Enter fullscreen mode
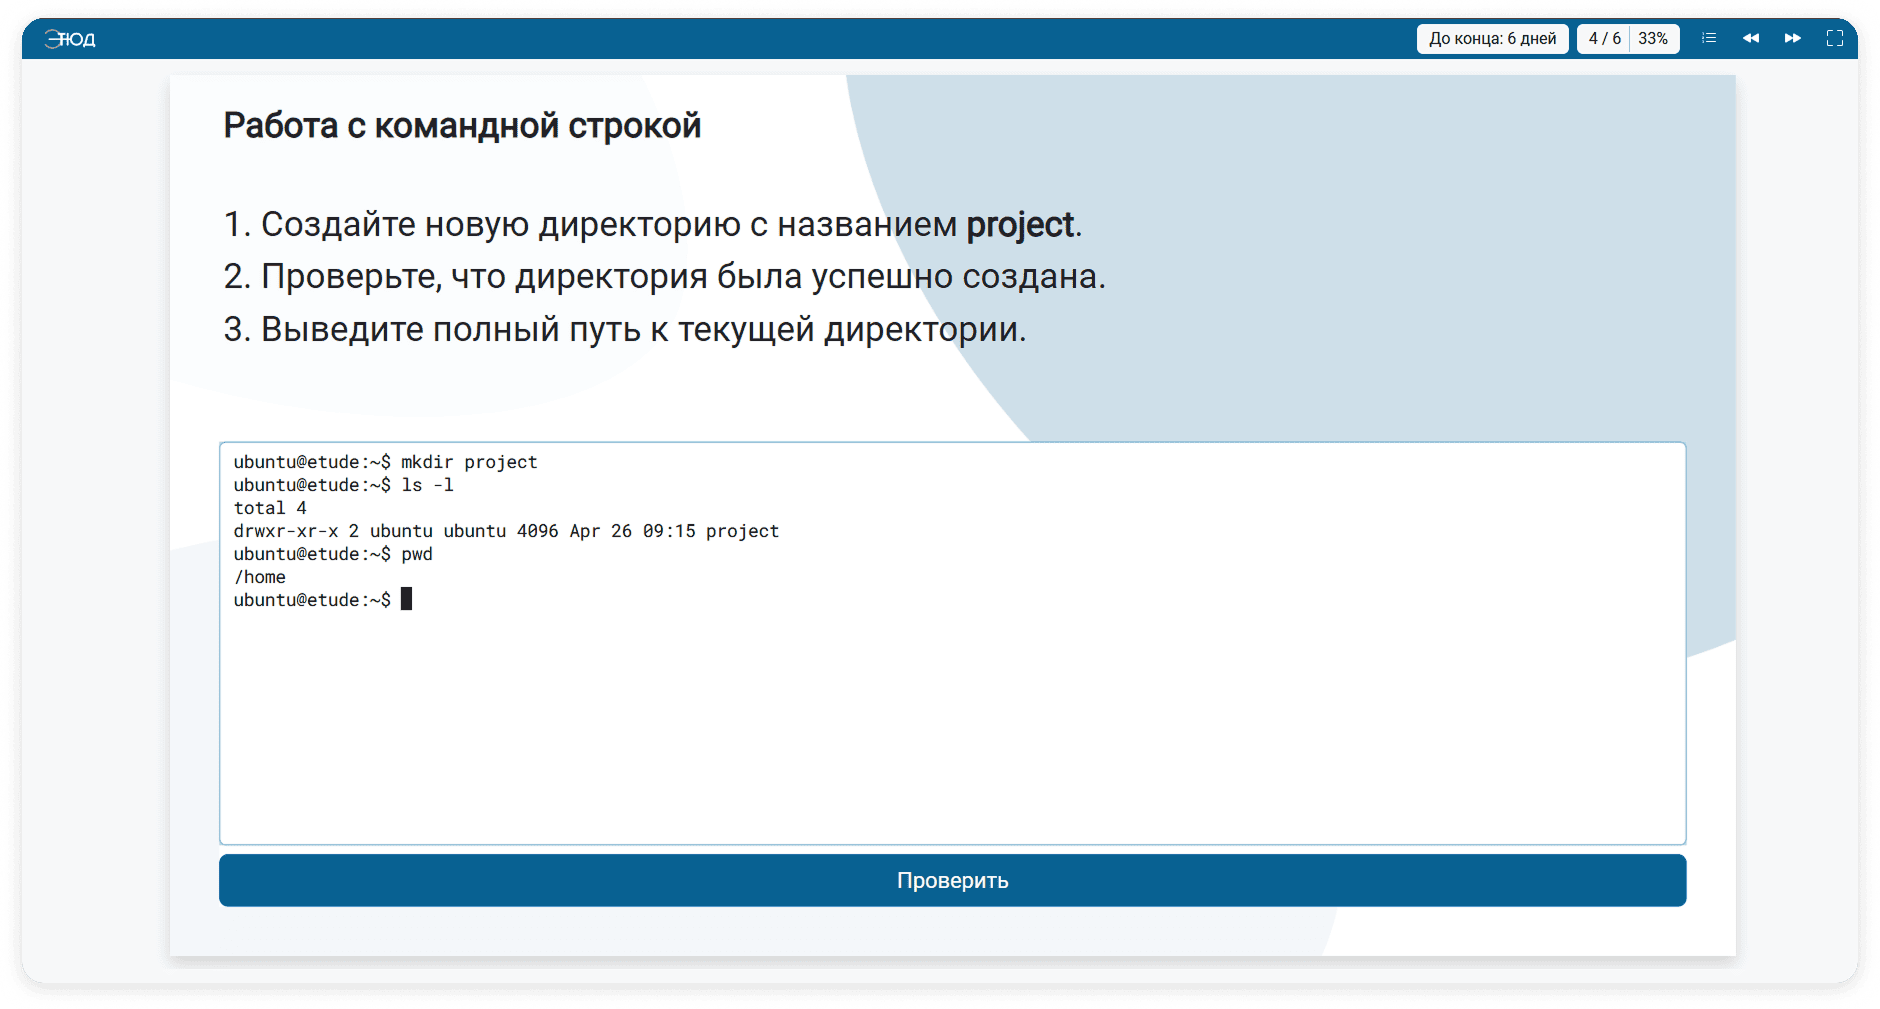 click(x=1835, y=38)
